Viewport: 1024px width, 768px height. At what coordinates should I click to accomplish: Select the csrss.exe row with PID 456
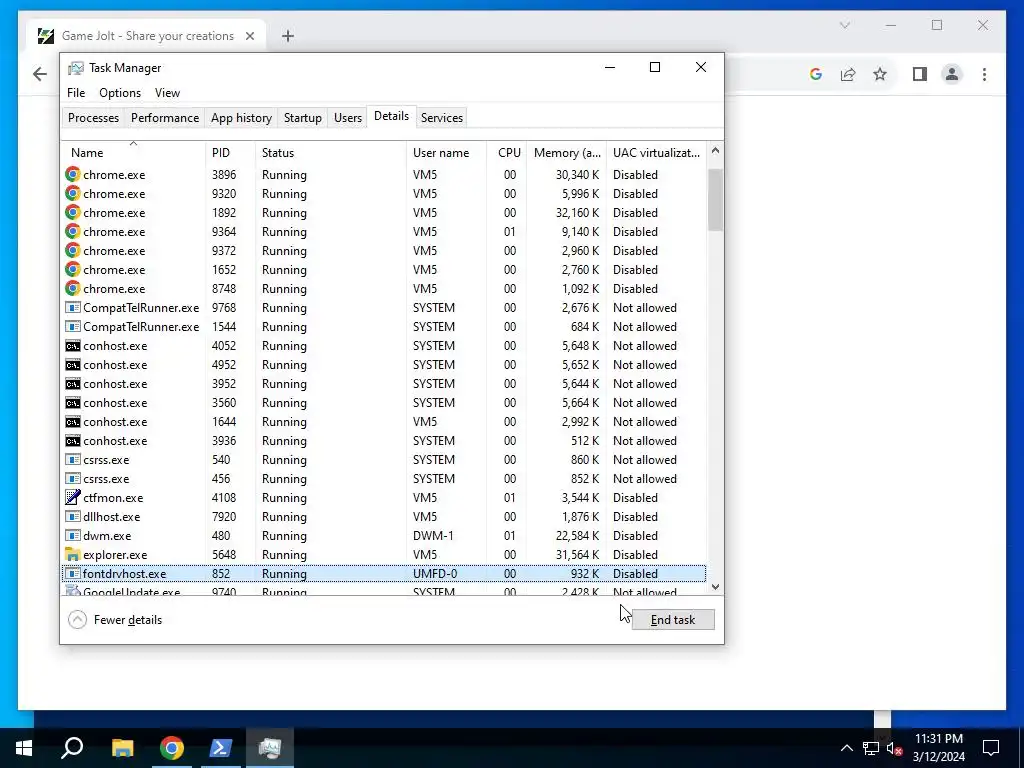pyautogui.click(x=384, y=479)
